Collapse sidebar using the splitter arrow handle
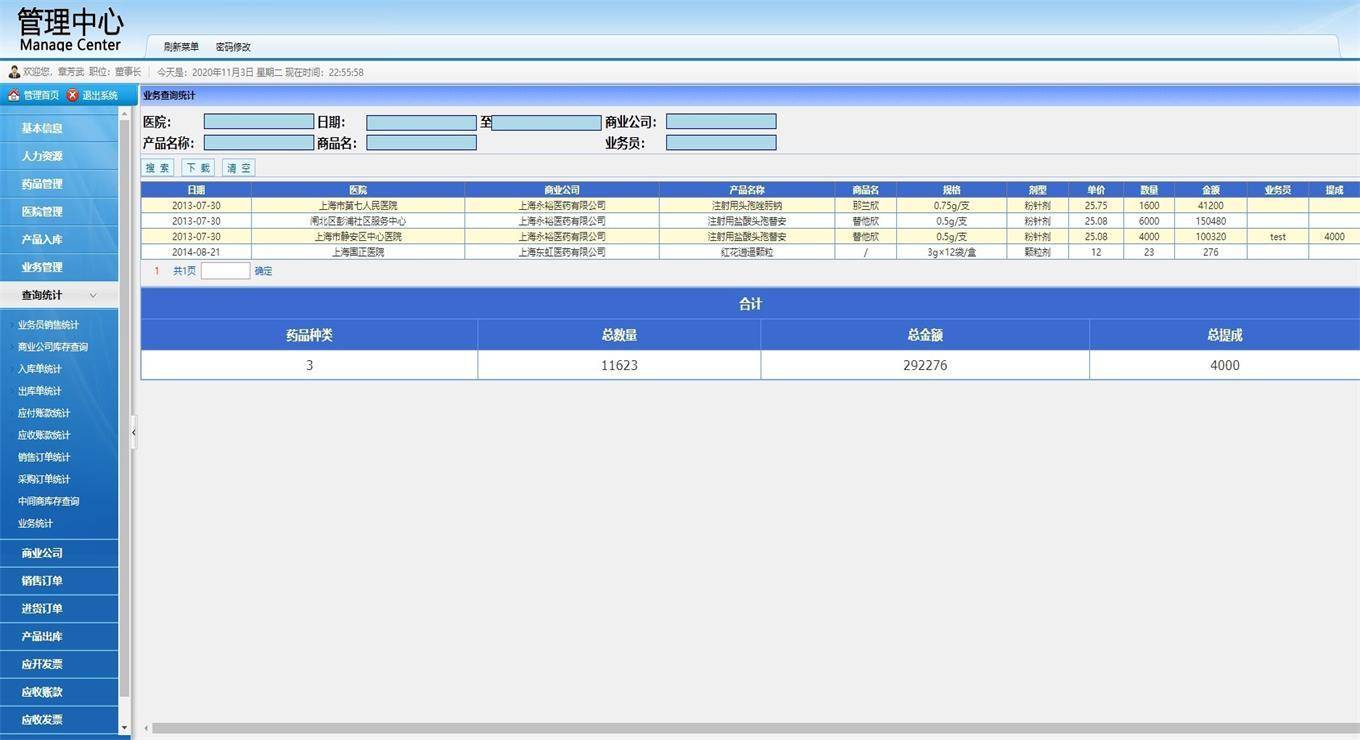1360x740 pixels. (133, 432)
